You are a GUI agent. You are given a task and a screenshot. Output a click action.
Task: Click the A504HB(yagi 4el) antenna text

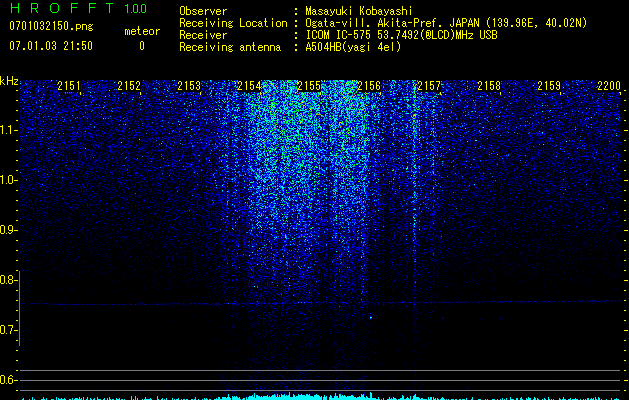353,47
